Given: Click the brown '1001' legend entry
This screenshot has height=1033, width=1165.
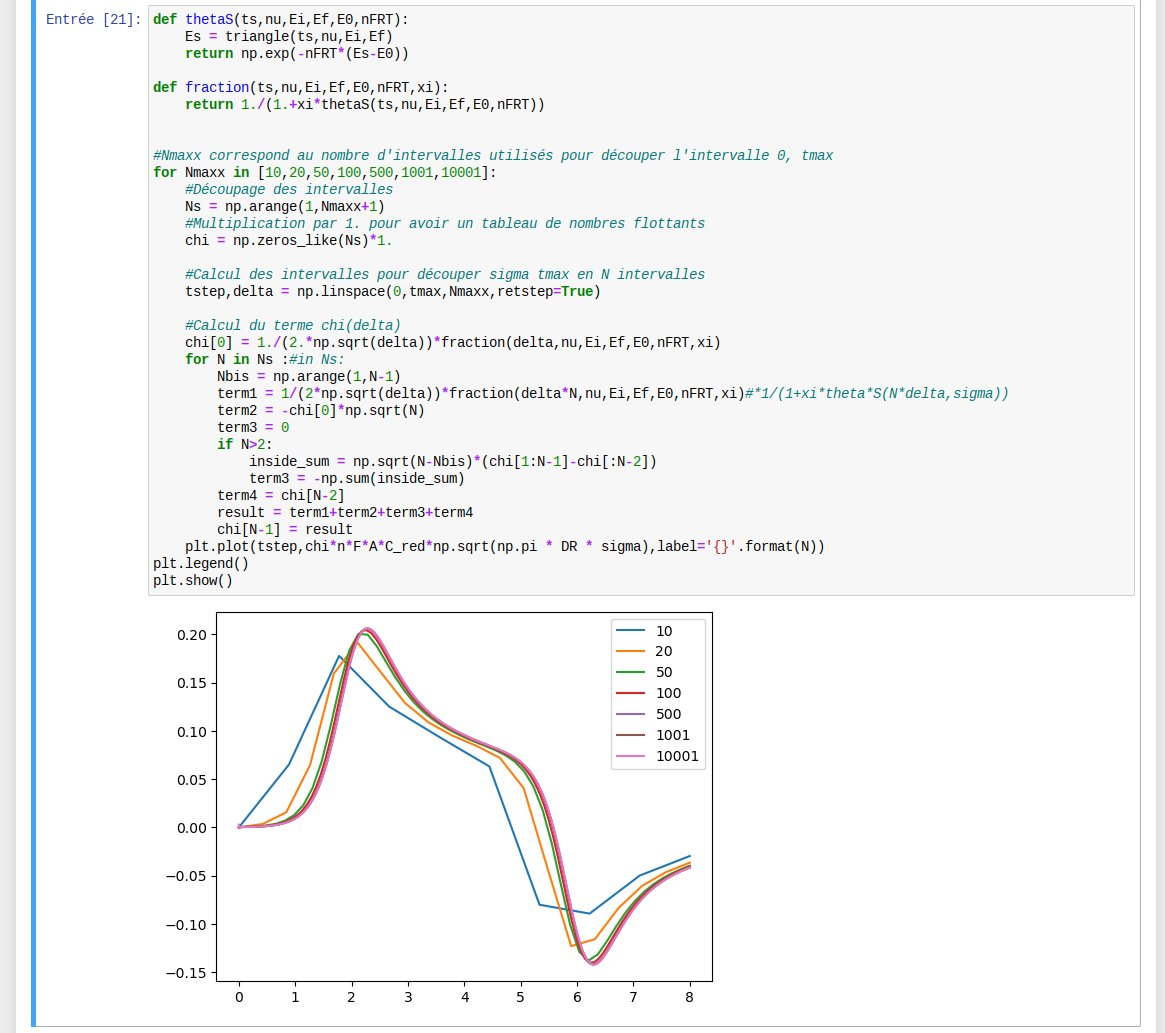Looking at the screenshot, I should pyautogui.click(x=652, y=735).
